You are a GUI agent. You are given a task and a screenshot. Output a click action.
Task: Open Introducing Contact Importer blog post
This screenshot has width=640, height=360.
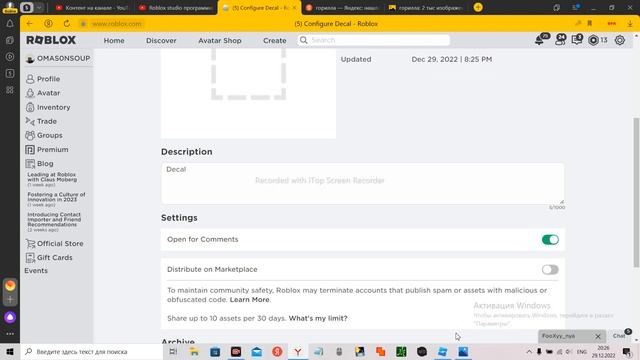(54, 221)
